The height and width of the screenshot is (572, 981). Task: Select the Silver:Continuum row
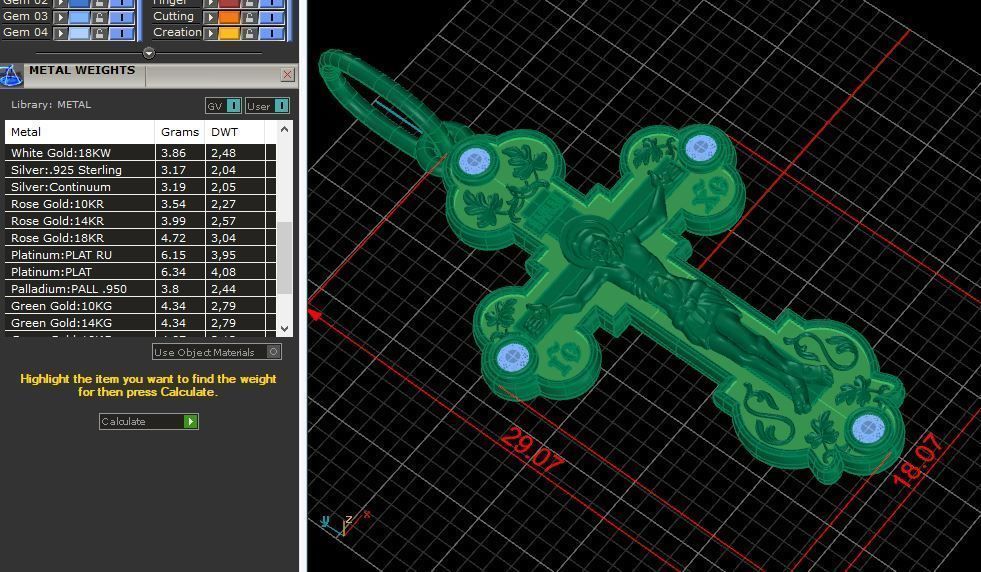(141, 186)
